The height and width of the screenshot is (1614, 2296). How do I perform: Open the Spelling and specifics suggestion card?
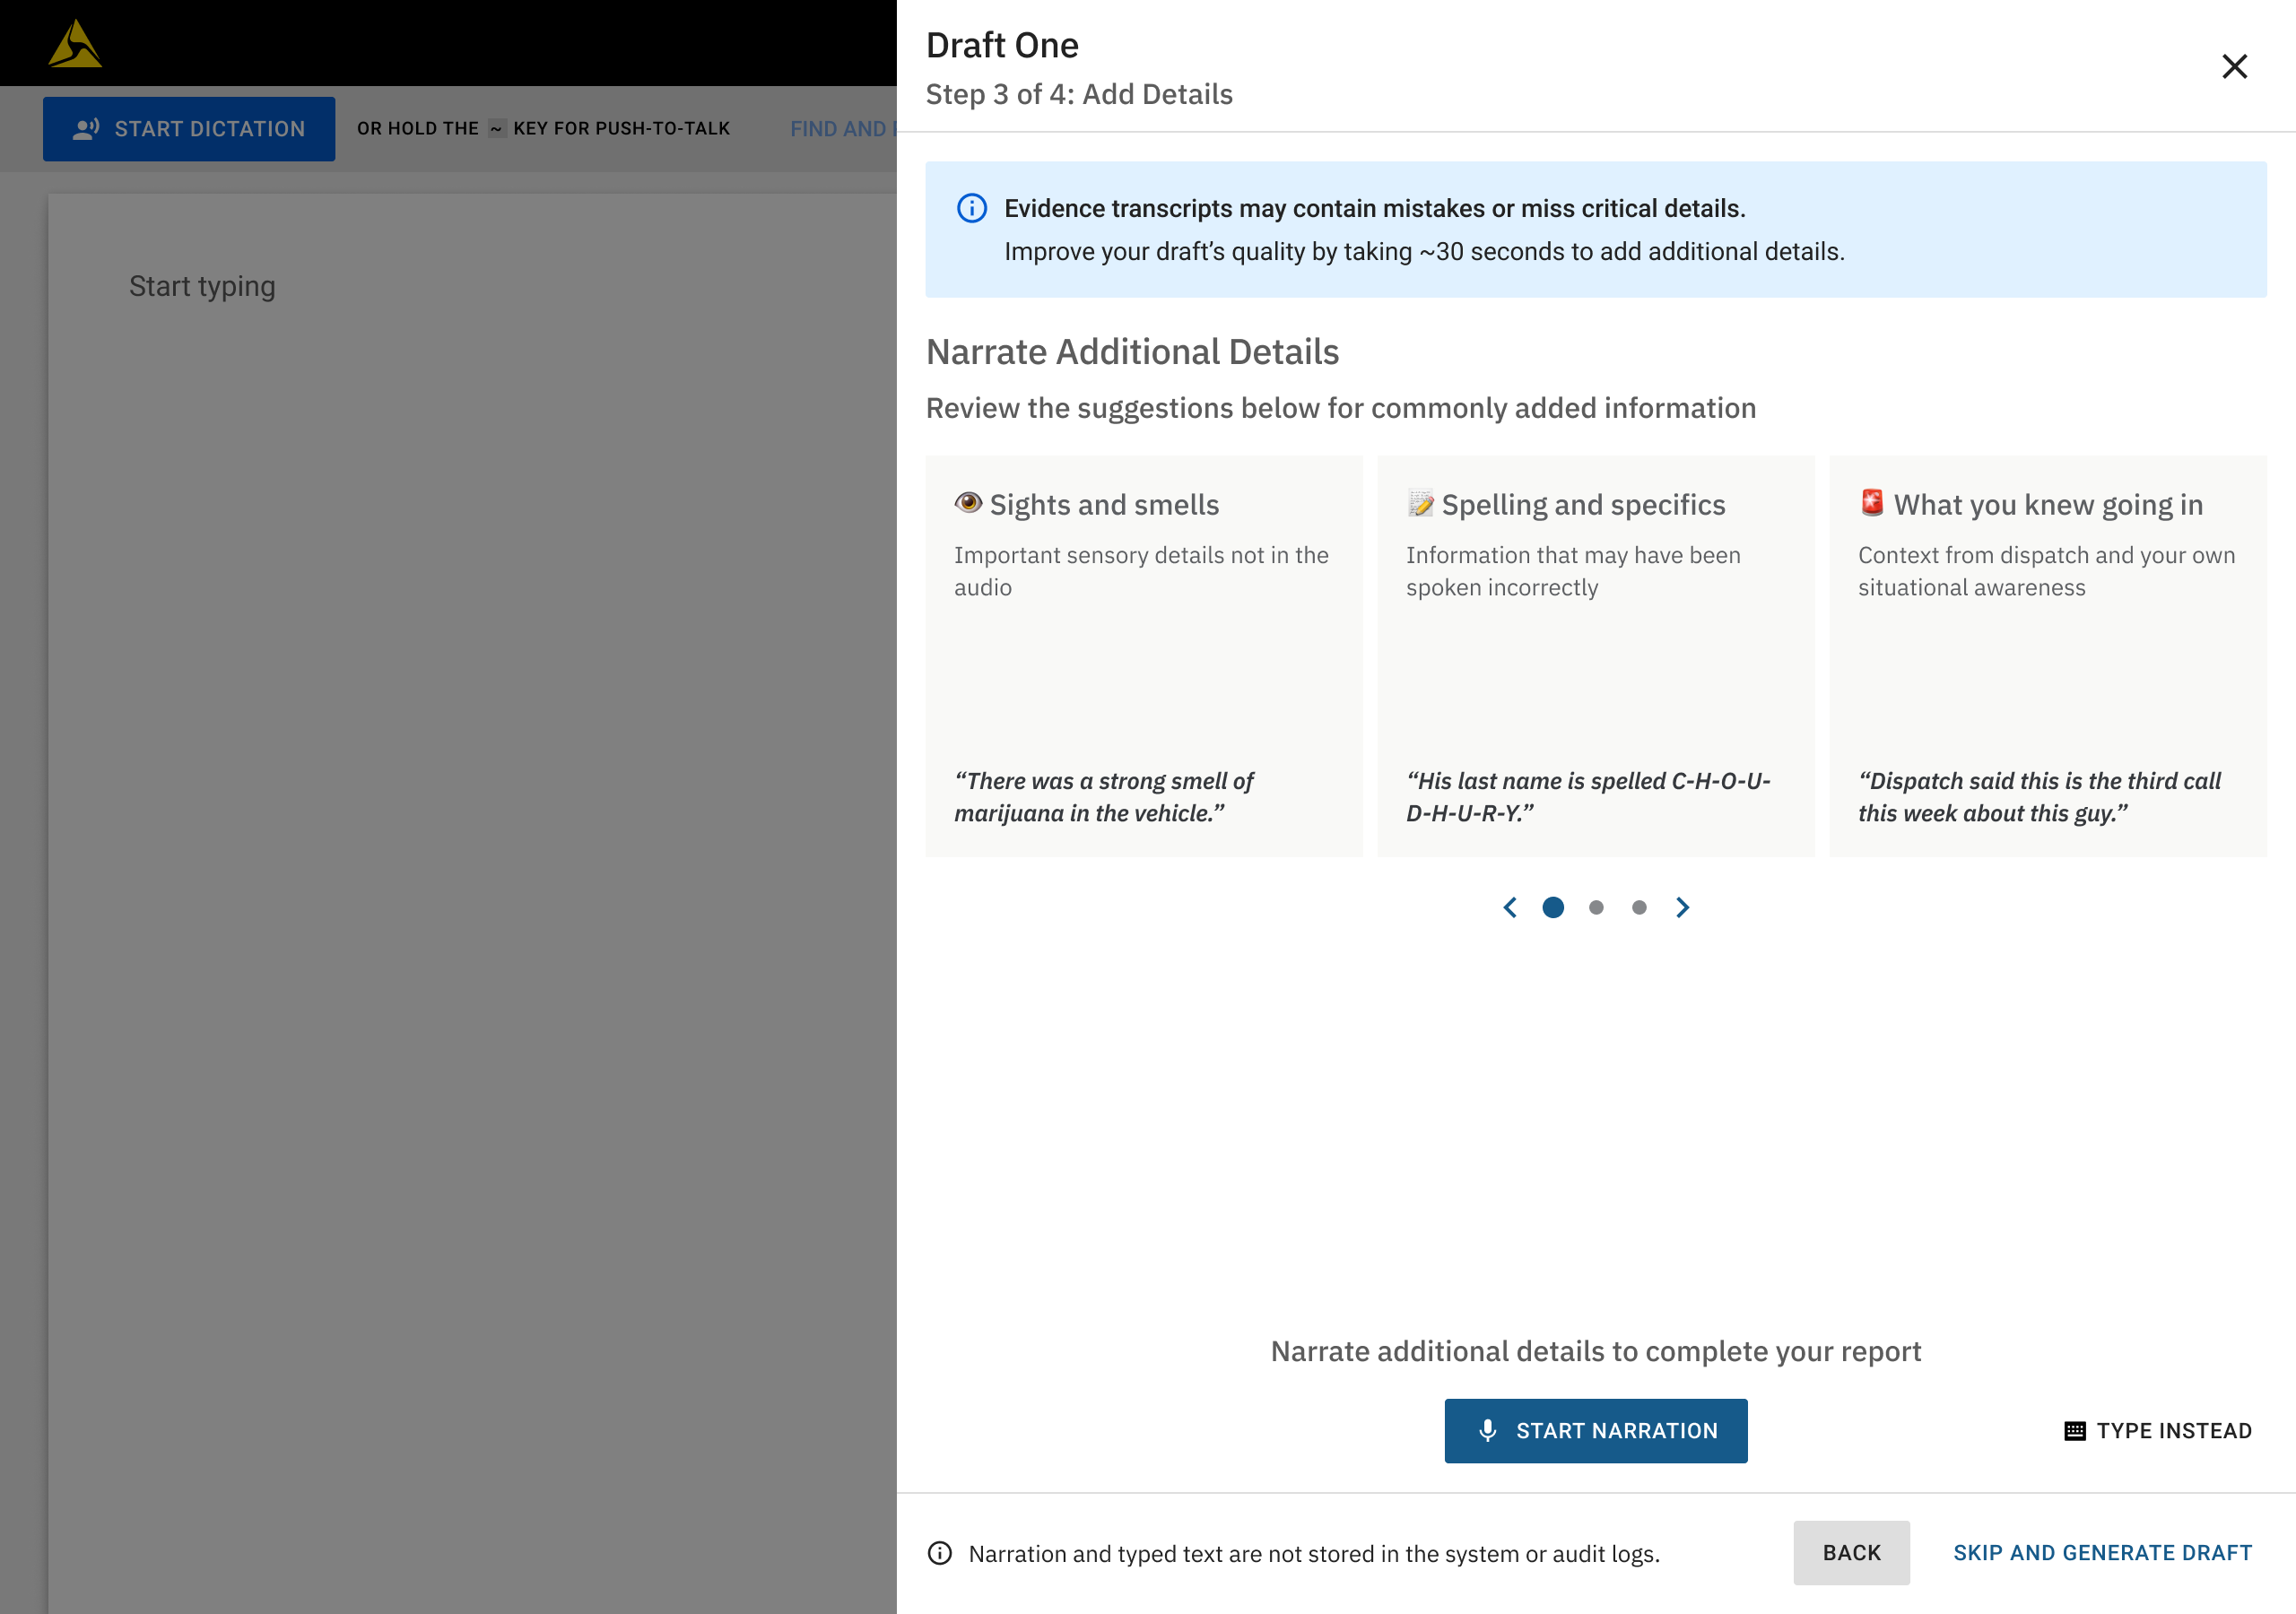point(1595,656)
